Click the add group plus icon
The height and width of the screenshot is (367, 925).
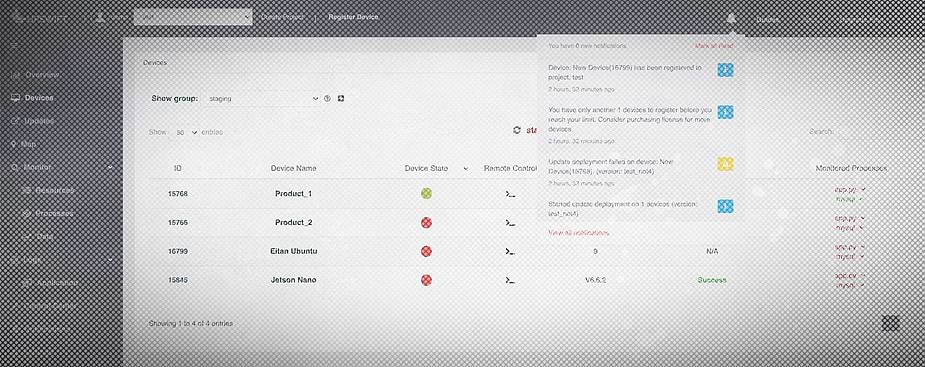click(x=341, y=99)
